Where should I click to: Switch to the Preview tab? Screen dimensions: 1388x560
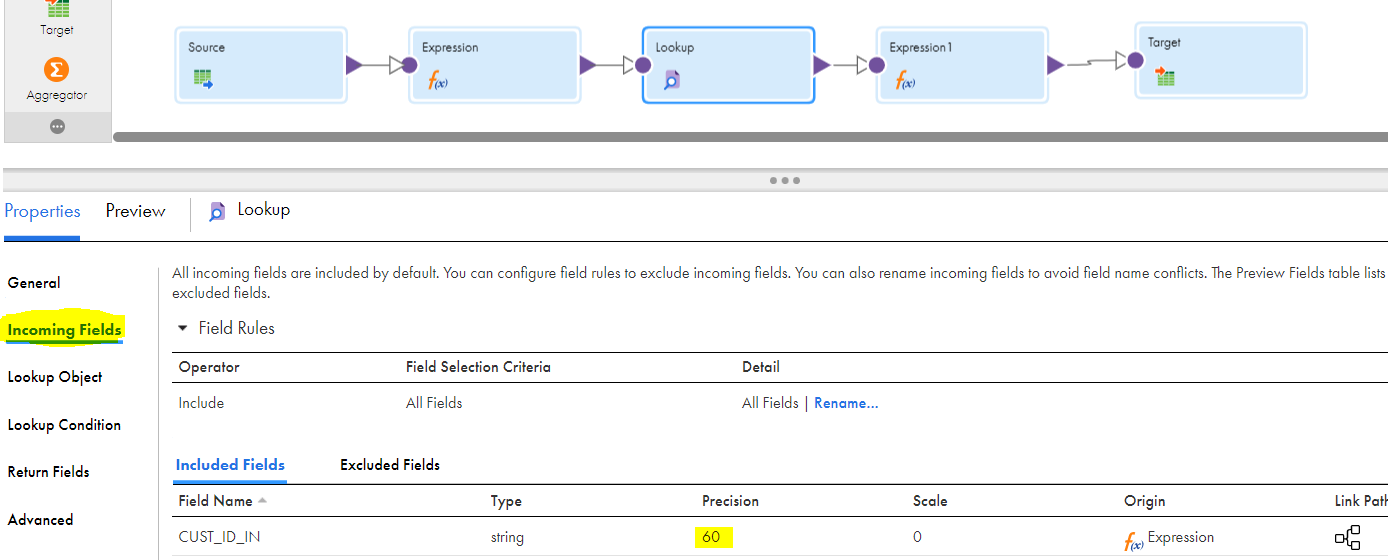pyautogui.click(x=135, y=211)
